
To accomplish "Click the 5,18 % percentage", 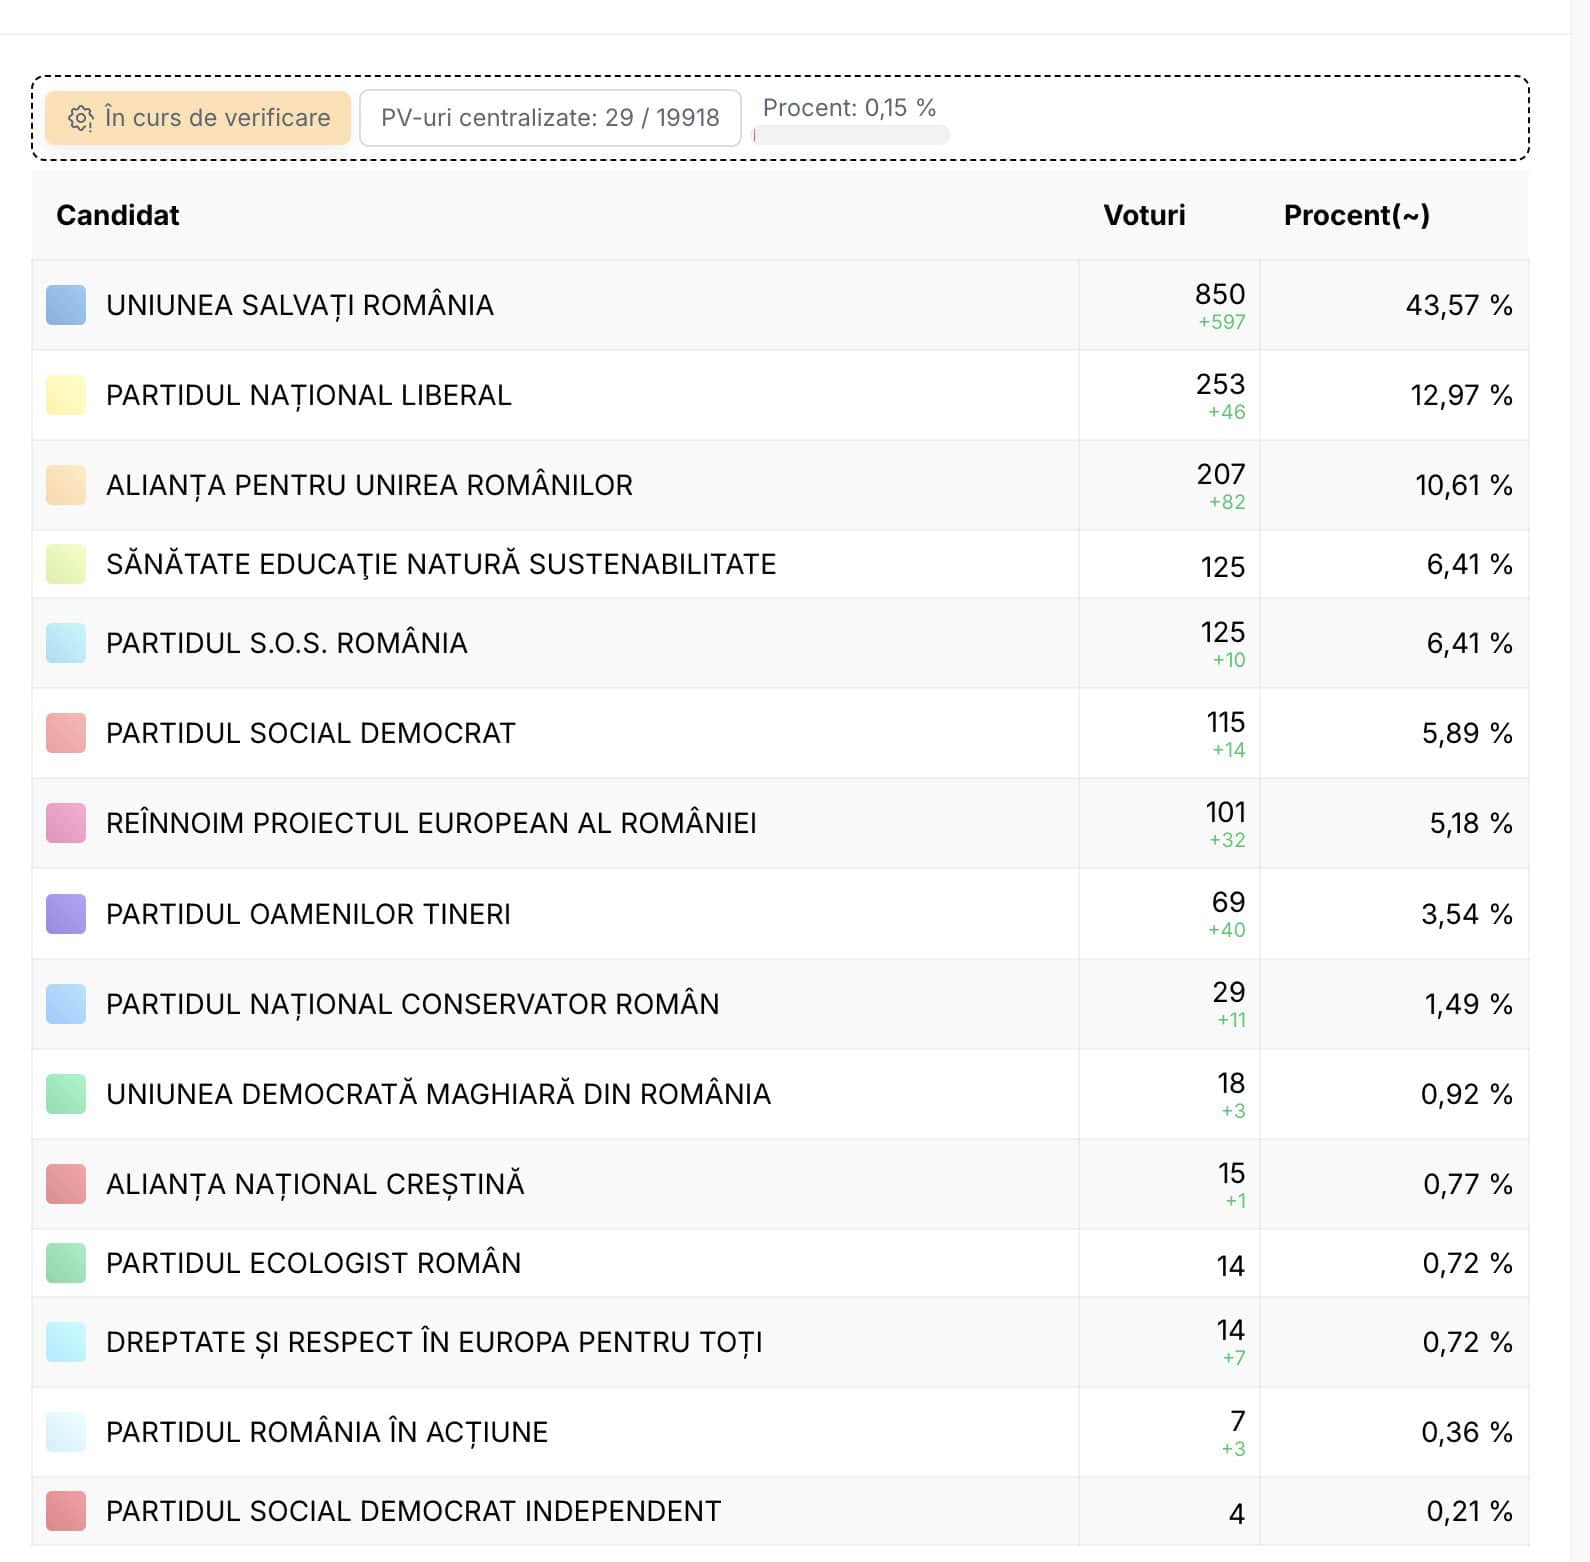I will (1471, 823).
